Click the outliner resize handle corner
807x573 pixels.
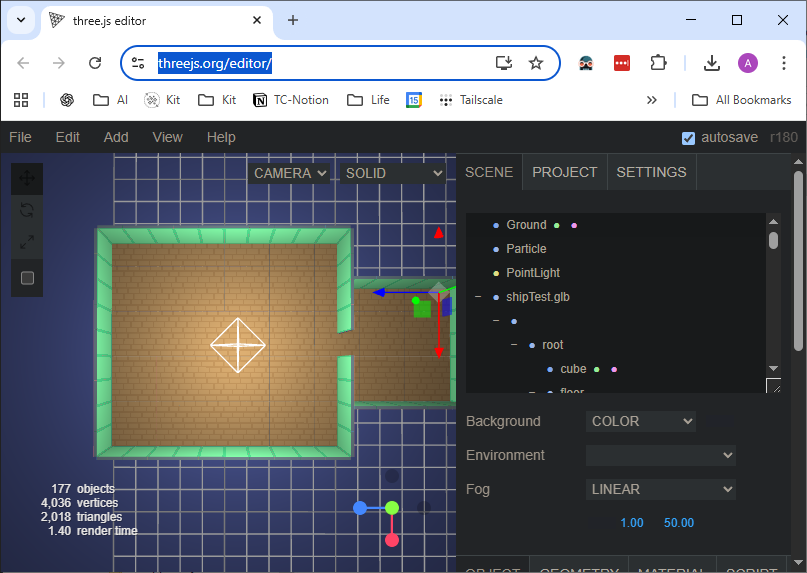[774, 386]
